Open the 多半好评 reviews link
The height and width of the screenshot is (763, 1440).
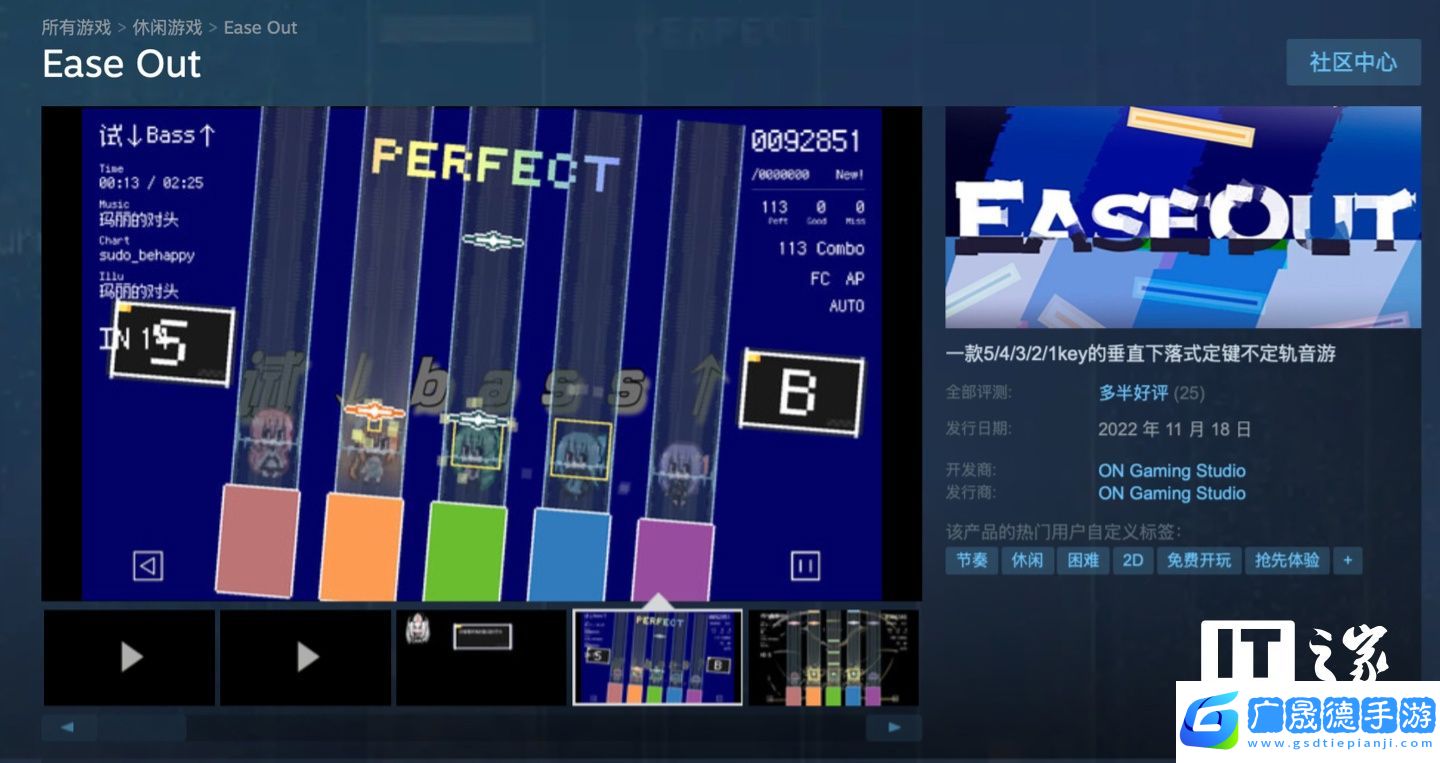[x=1133, y=393]
